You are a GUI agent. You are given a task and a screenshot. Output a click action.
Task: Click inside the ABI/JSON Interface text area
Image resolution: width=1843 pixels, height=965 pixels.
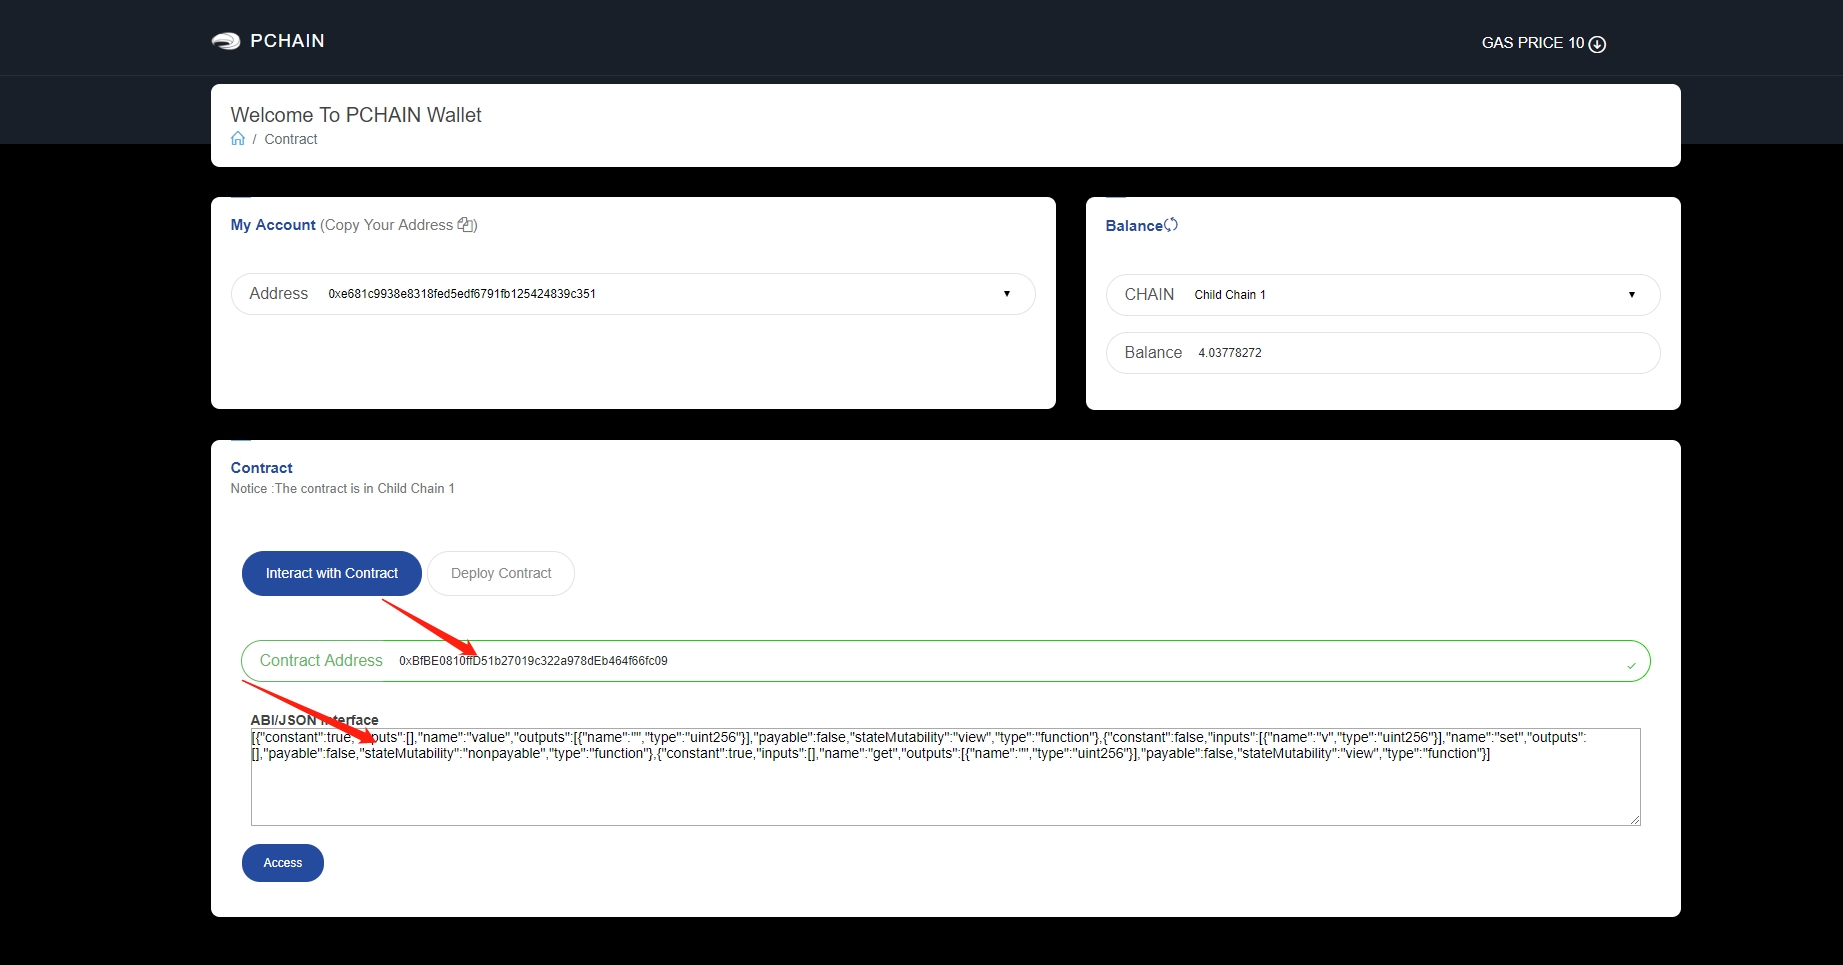(x=945, y=790)
